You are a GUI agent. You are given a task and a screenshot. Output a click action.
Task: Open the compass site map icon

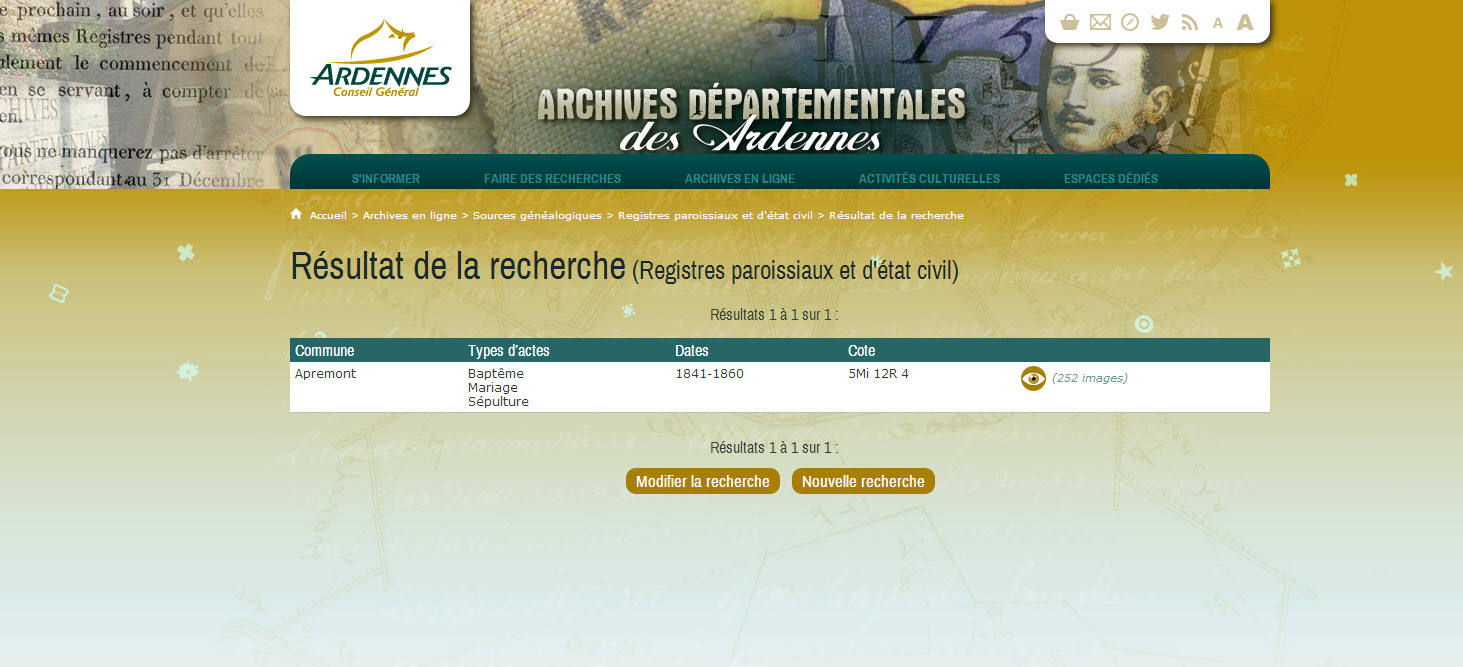(x=1130, y=22)
